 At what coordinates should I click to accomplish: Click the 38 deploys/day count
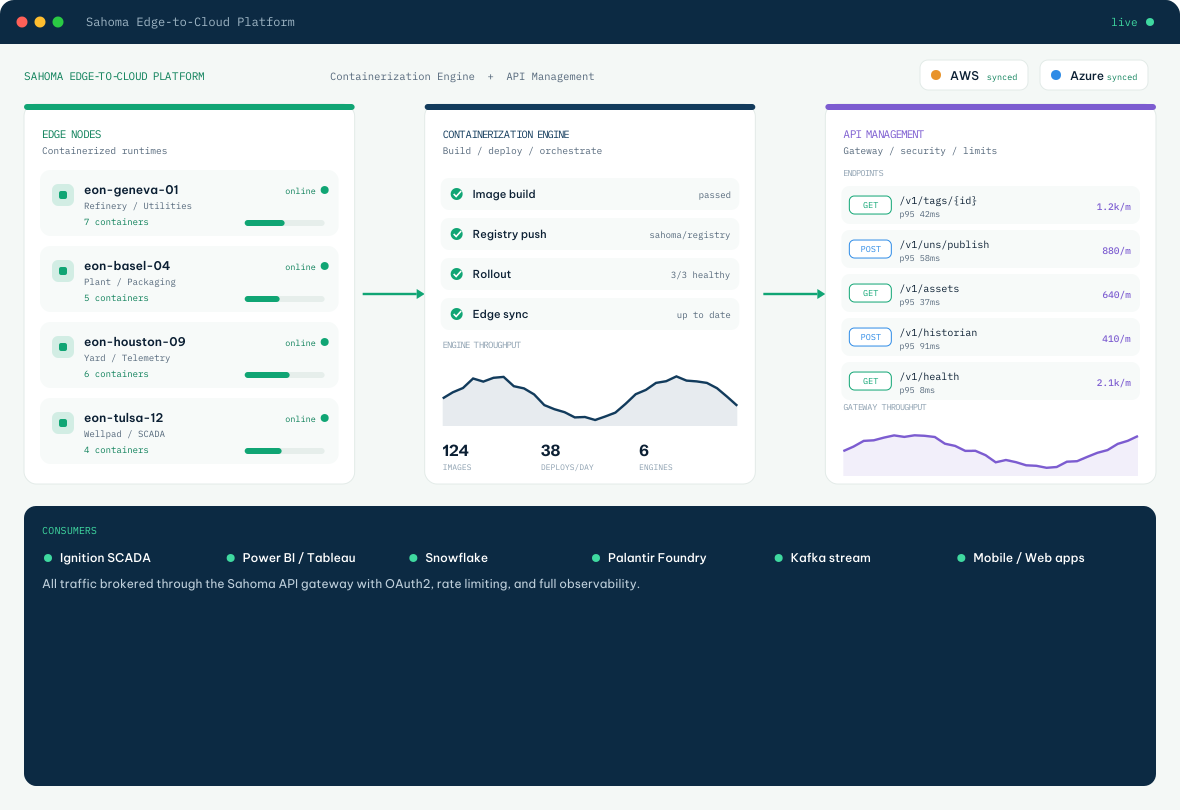click(550, 450)
